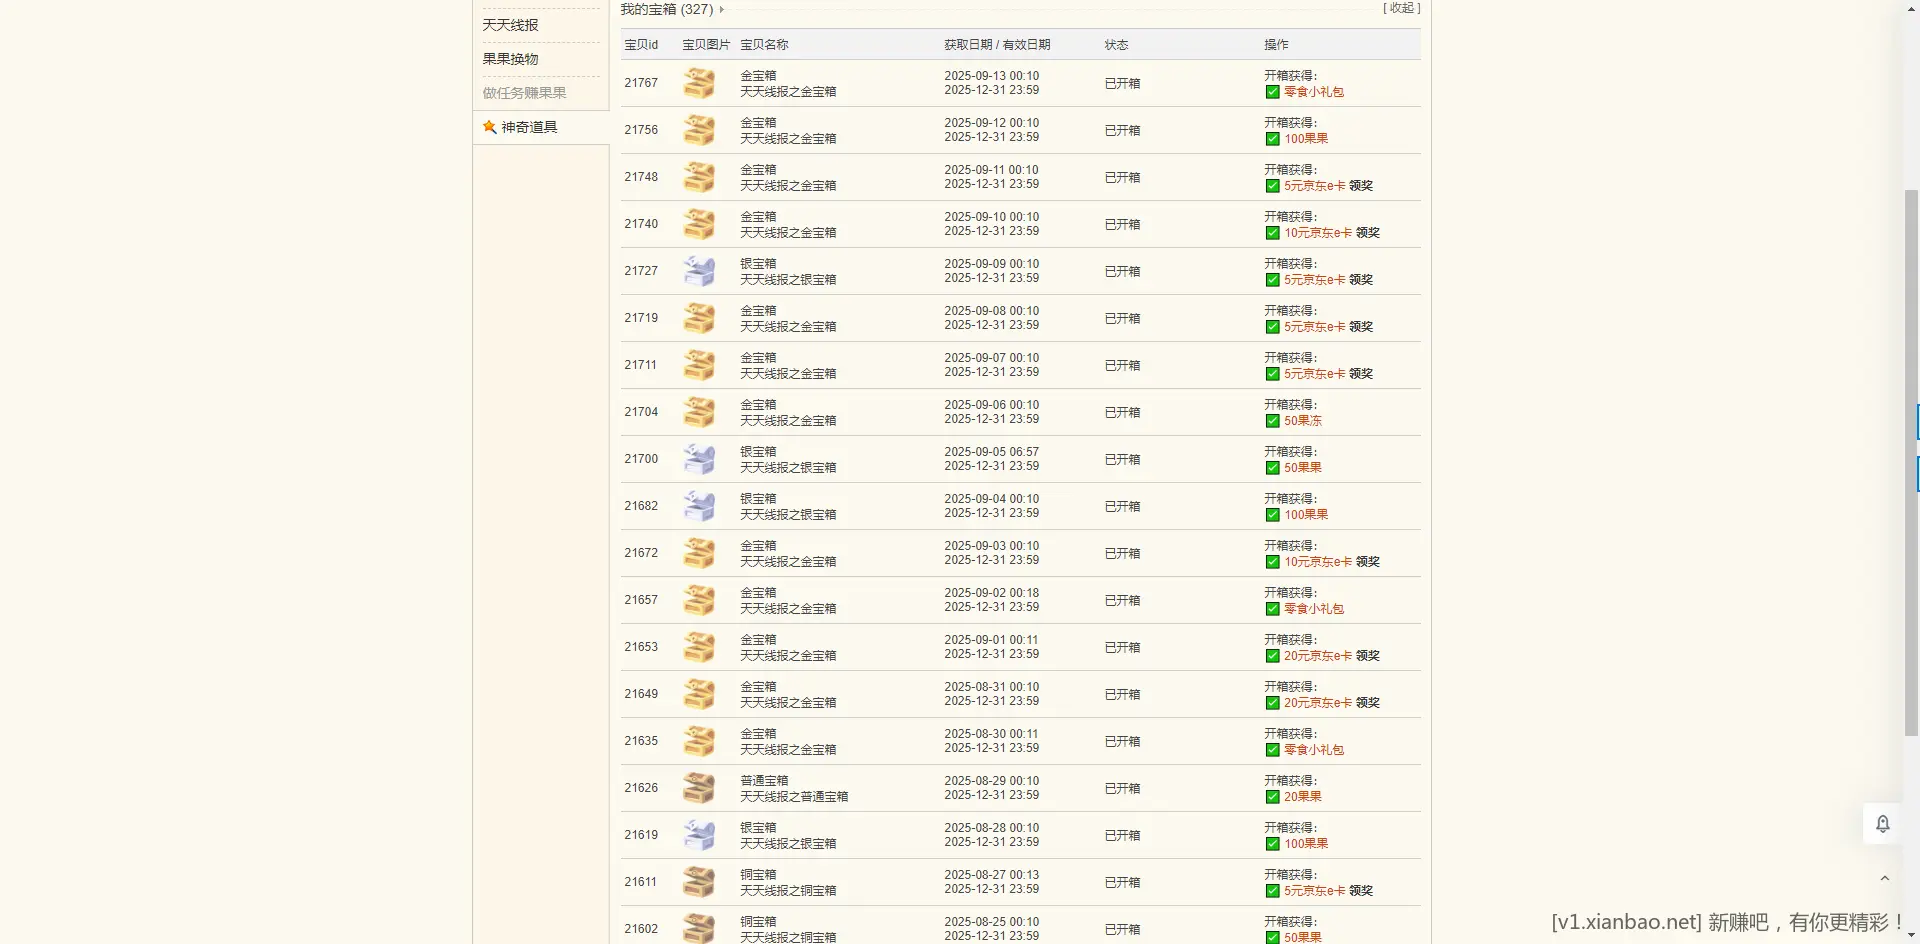Collapse the panel using the 收起 link

[1401, 8]
